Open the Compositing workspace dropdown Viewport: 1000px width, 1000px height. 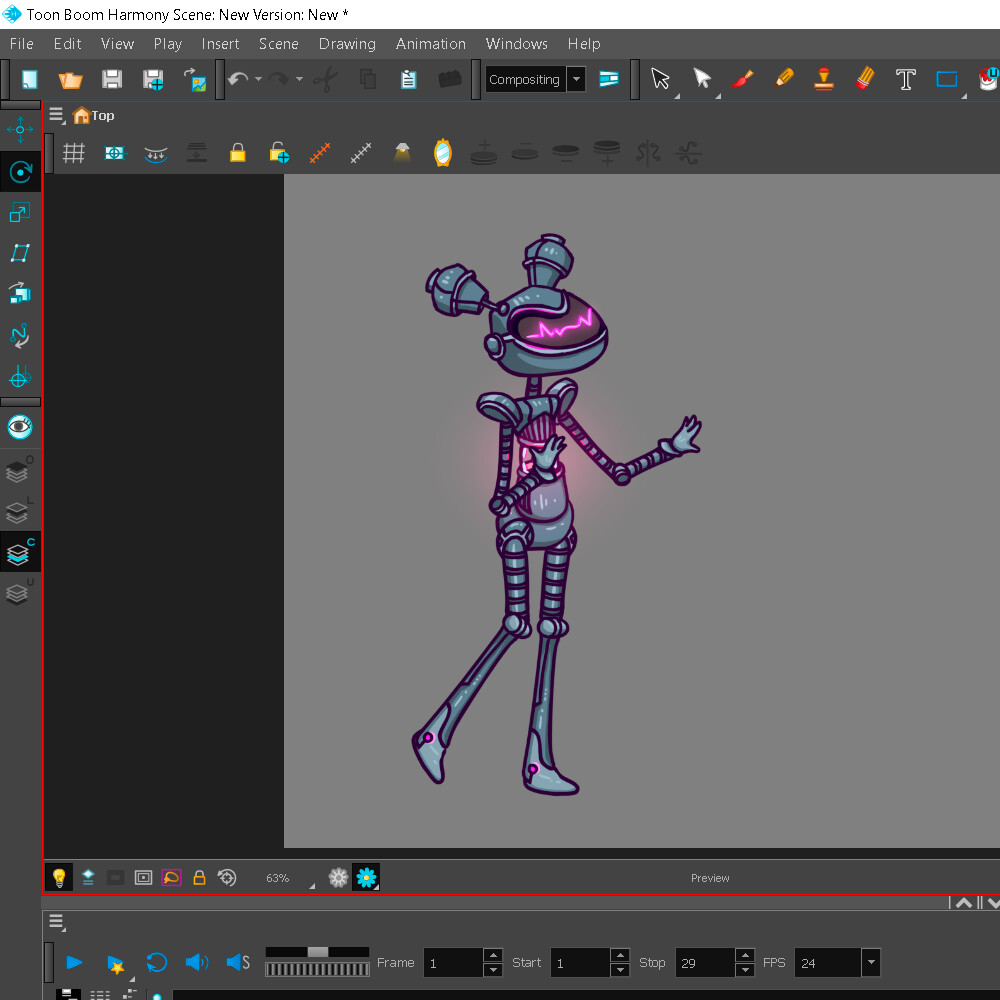click(576, 80)
